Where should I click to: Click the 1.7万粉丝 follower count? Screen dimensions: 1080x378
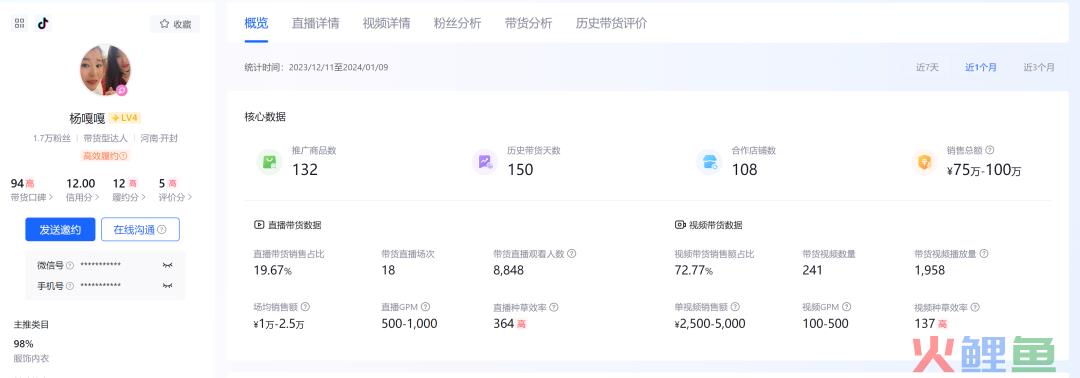tap(52, 138)
